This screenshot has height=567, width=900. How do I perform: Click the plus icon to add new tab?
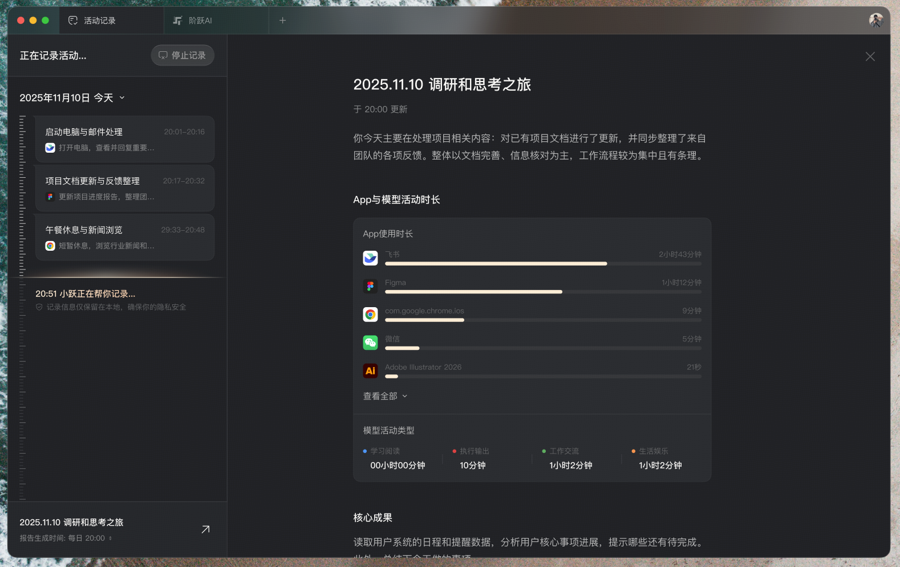[x=282, y=20]
